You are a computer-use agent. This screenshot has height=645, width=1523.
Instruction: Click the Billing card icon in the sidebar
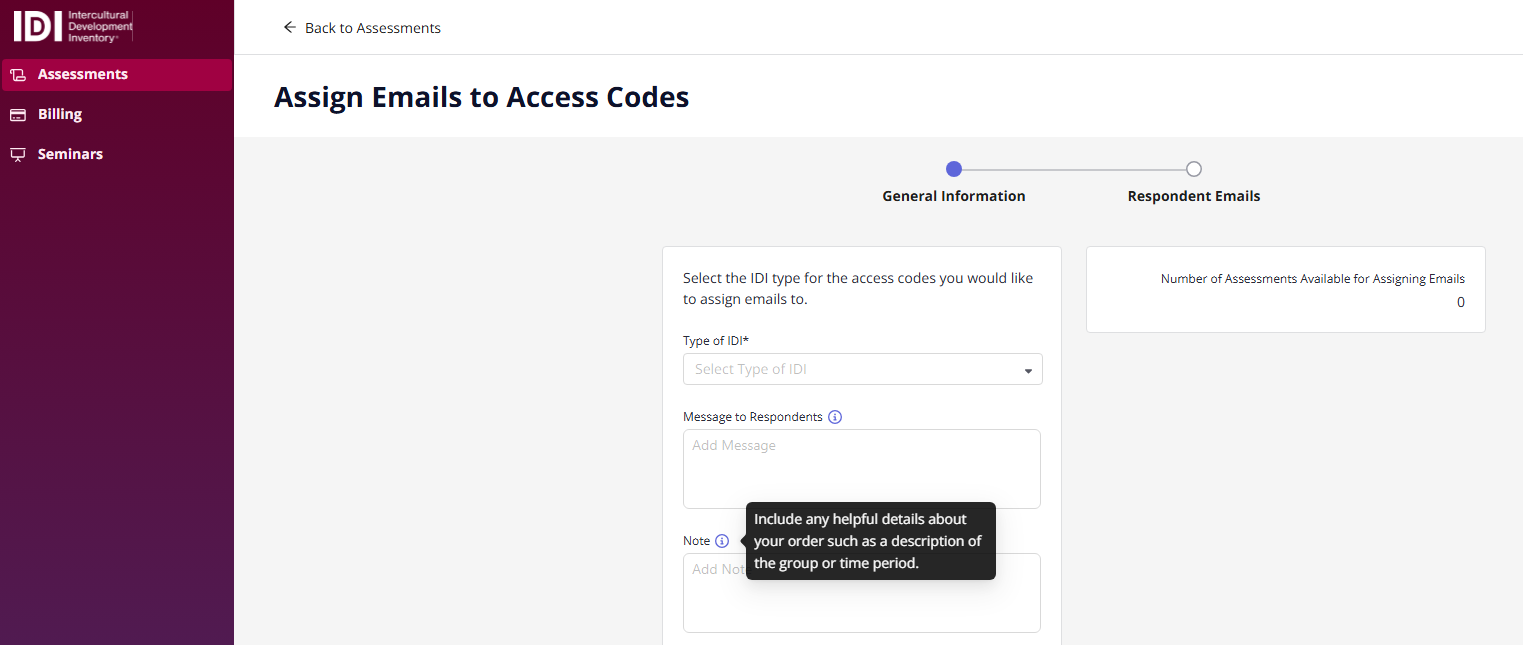point(18,115)
